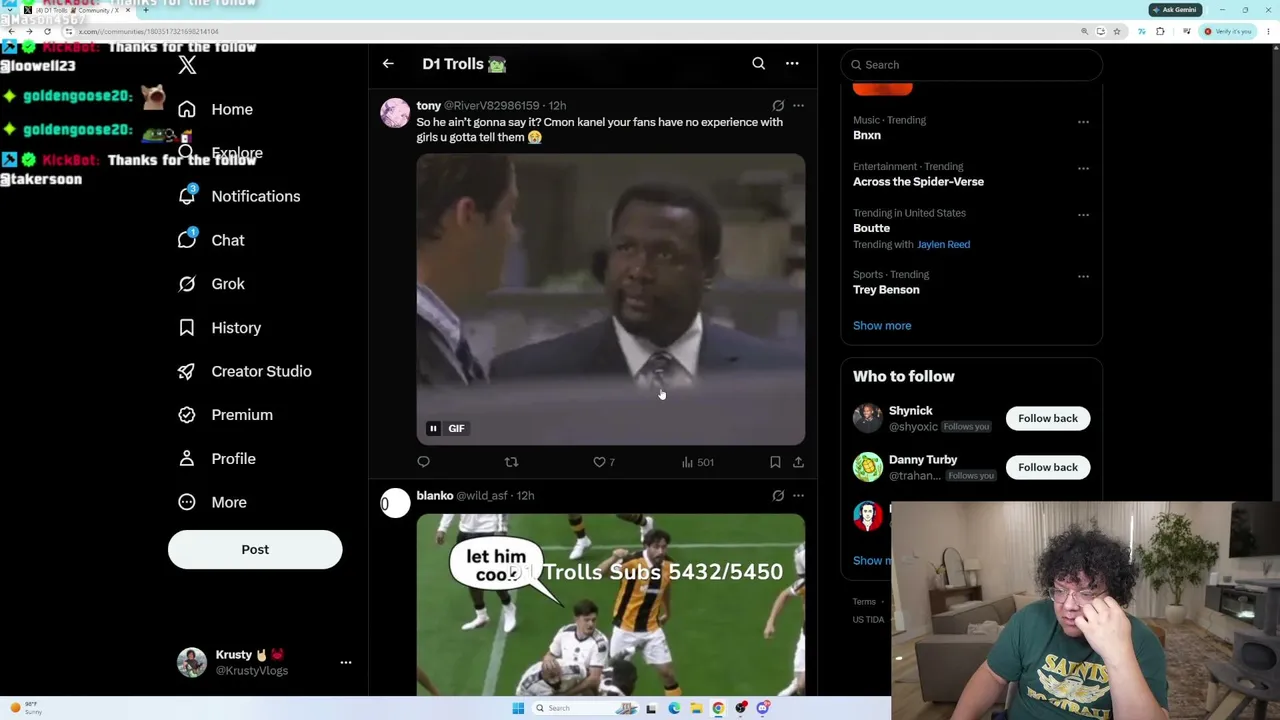Viewport: 1280px width, 720px height.
Task: Click the Post button
Action: coord(255,549)
